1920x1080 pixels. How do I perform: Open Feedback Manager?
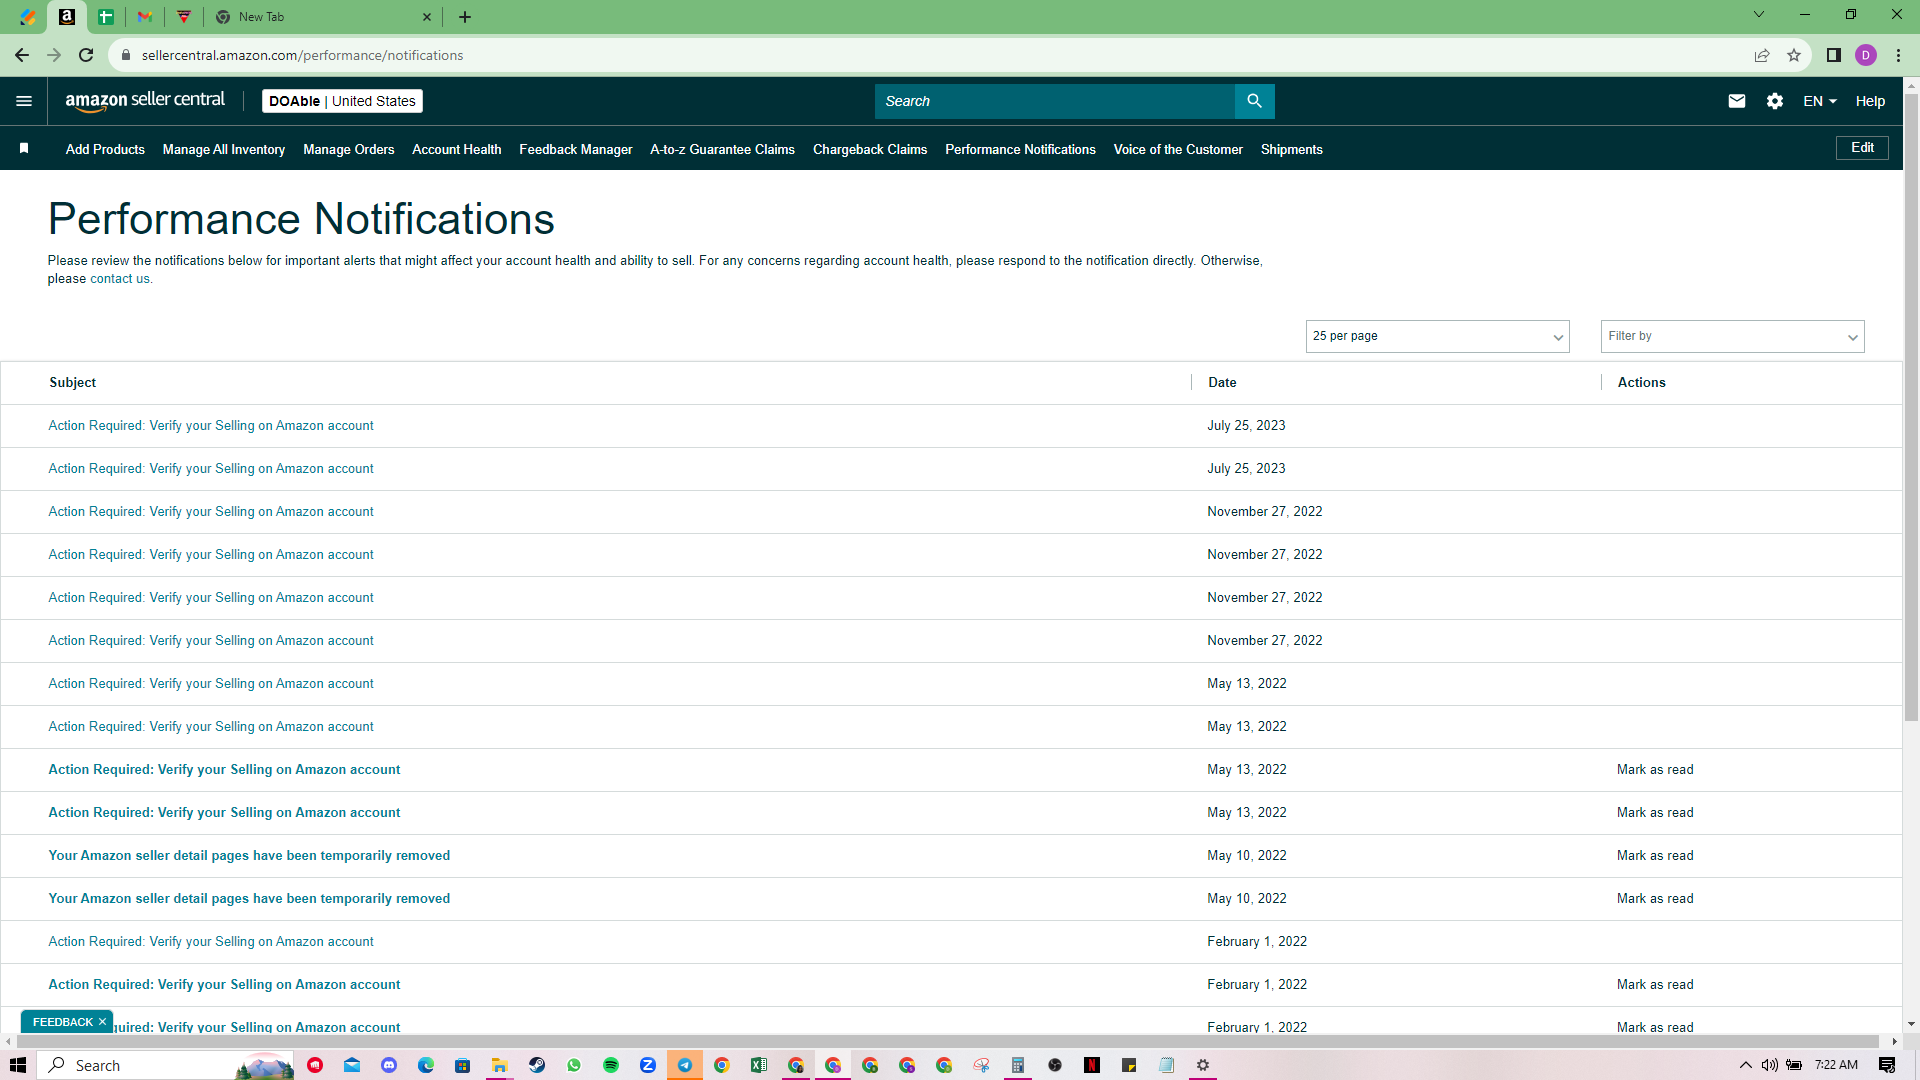pyautogui.click(x=576, y=149)
